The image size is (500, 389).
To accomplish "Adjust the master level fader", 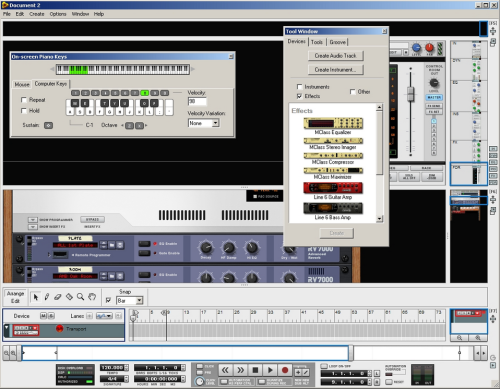I will [x=411, y=94].
